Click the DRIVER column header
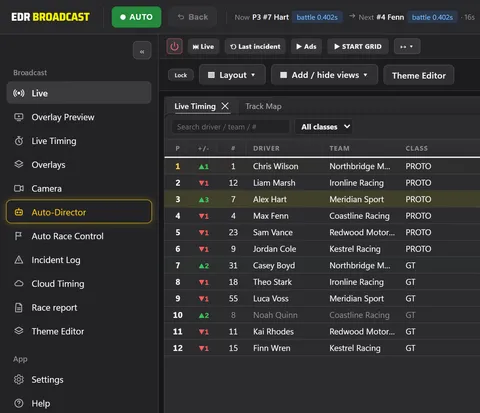Screen dimensions: 480x413 (x=266, y=148)
